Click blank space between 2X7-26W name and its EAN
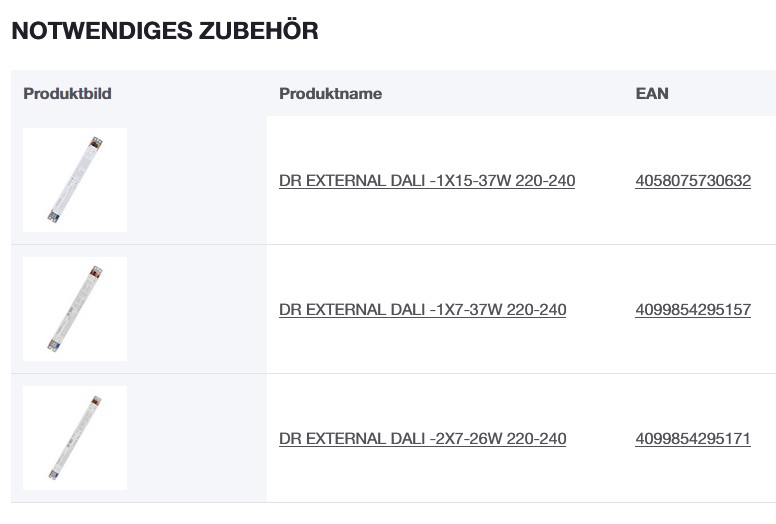The image size is (776, 524). (600, 439)
